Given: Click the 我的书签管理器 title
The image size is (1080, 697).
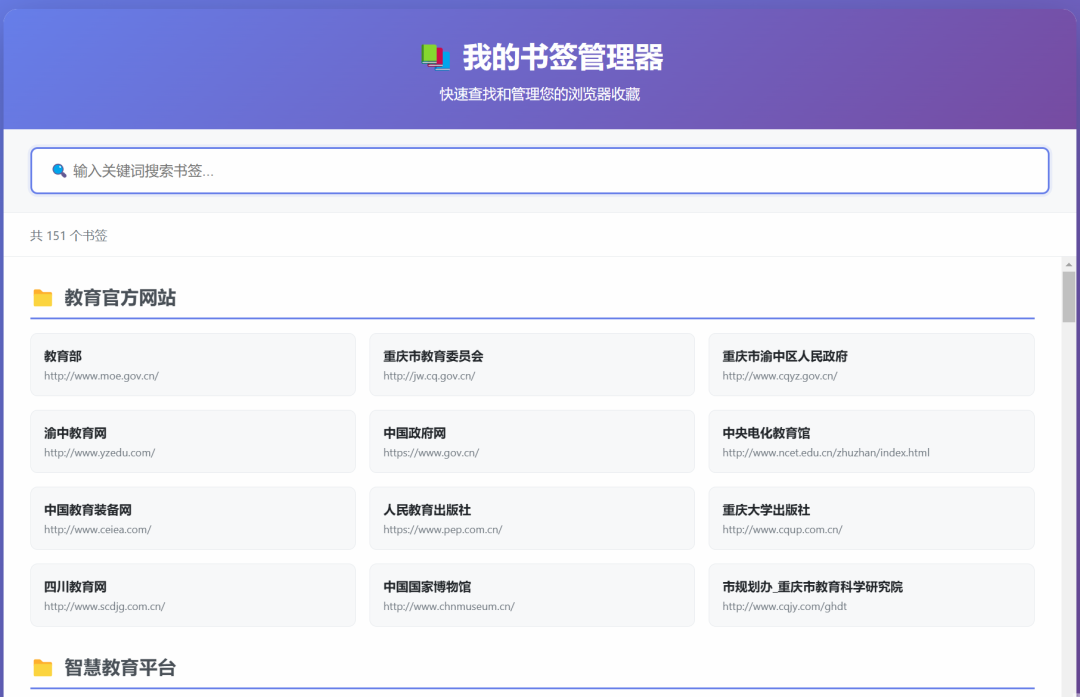Looking at the screenshot, I should [x=563, y=57].
